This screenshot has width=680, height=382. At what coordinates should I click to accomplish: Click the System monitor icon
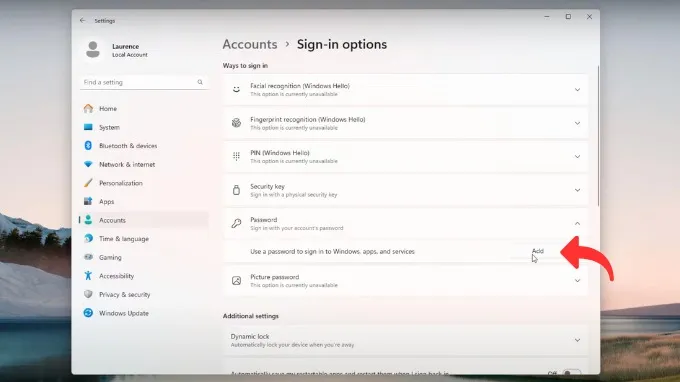click(88, 127)
